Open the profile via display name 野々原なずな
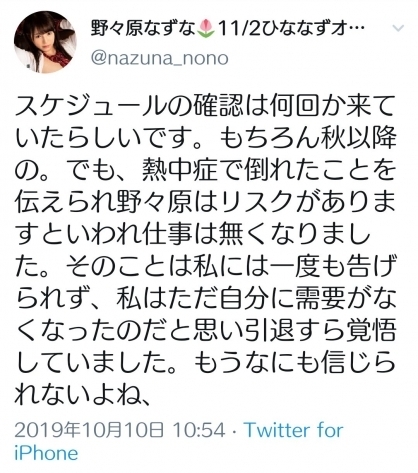Image resolution: width=418 pixels, height=473 pixels. point(144,28)
